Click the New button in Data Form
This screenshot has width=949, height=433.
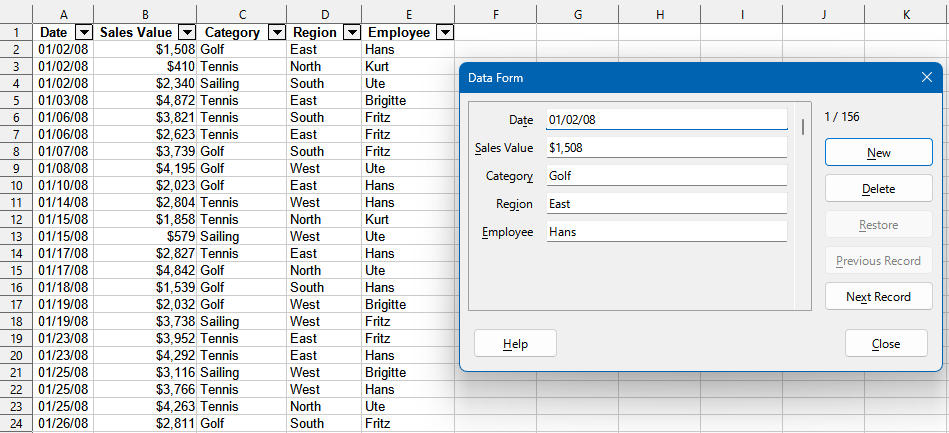(x=878, y=152)
